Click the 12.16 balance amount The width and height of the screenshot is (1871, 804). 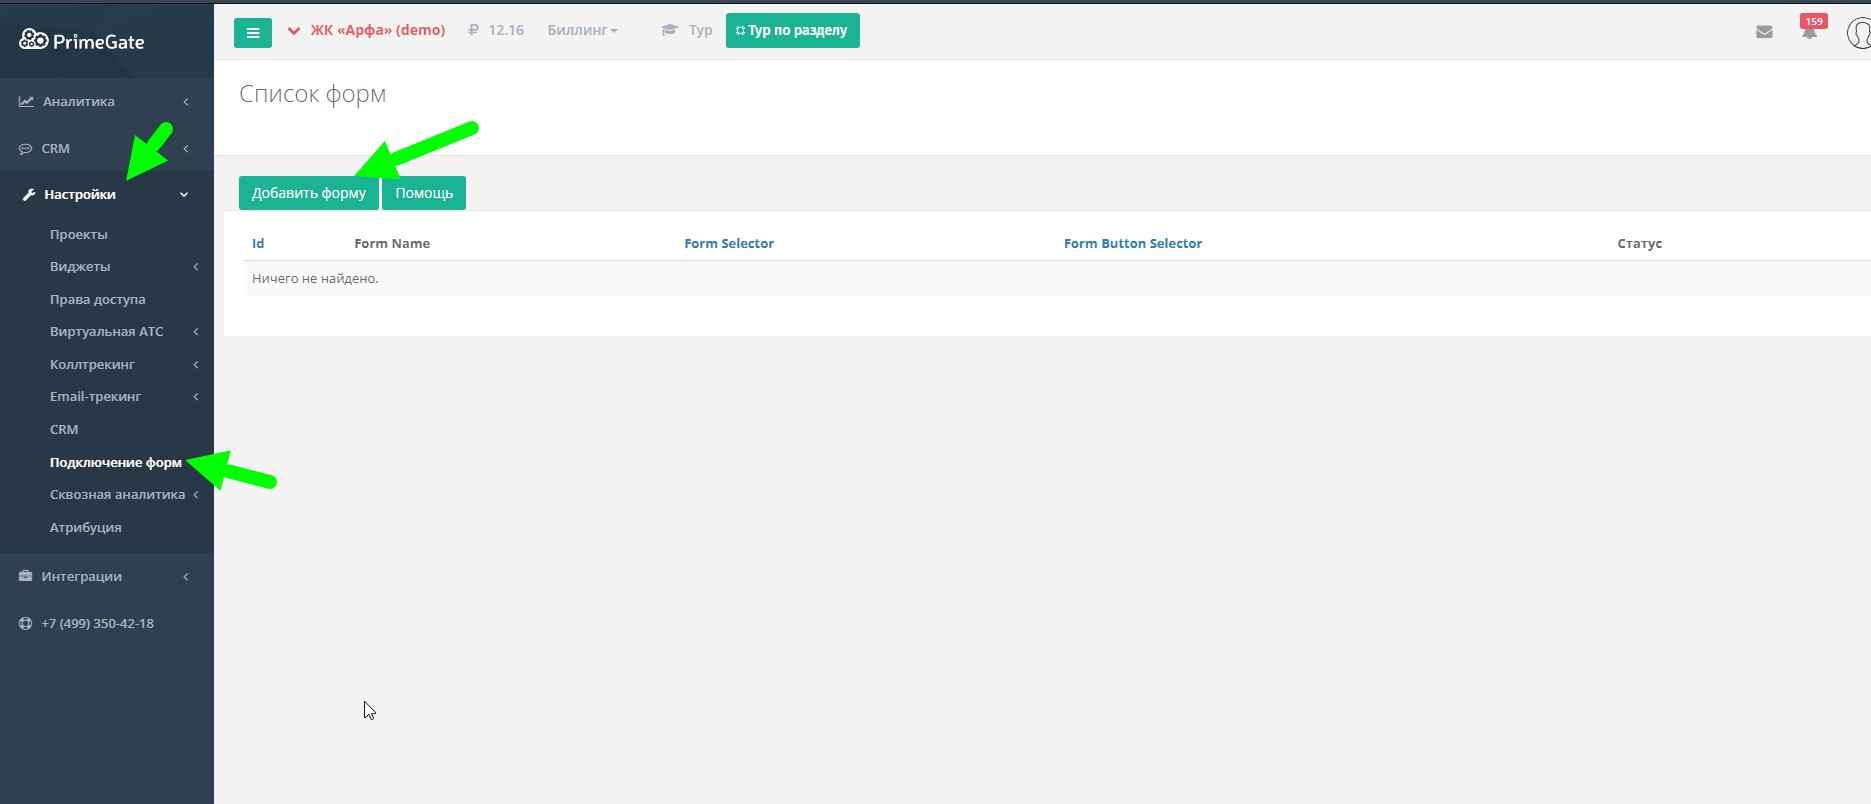506,30
